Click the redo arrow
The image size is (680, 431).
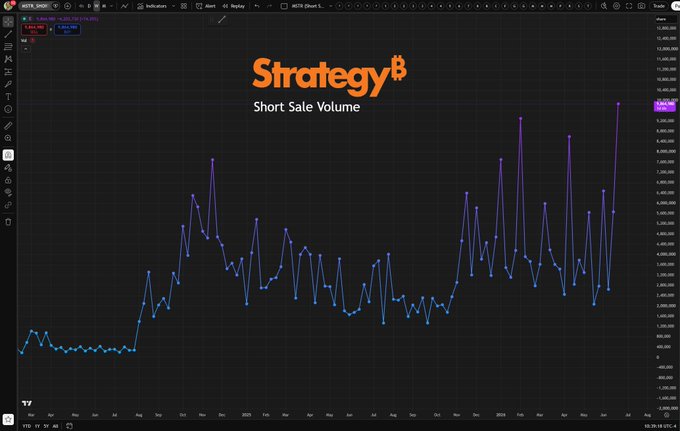[269, 6]
